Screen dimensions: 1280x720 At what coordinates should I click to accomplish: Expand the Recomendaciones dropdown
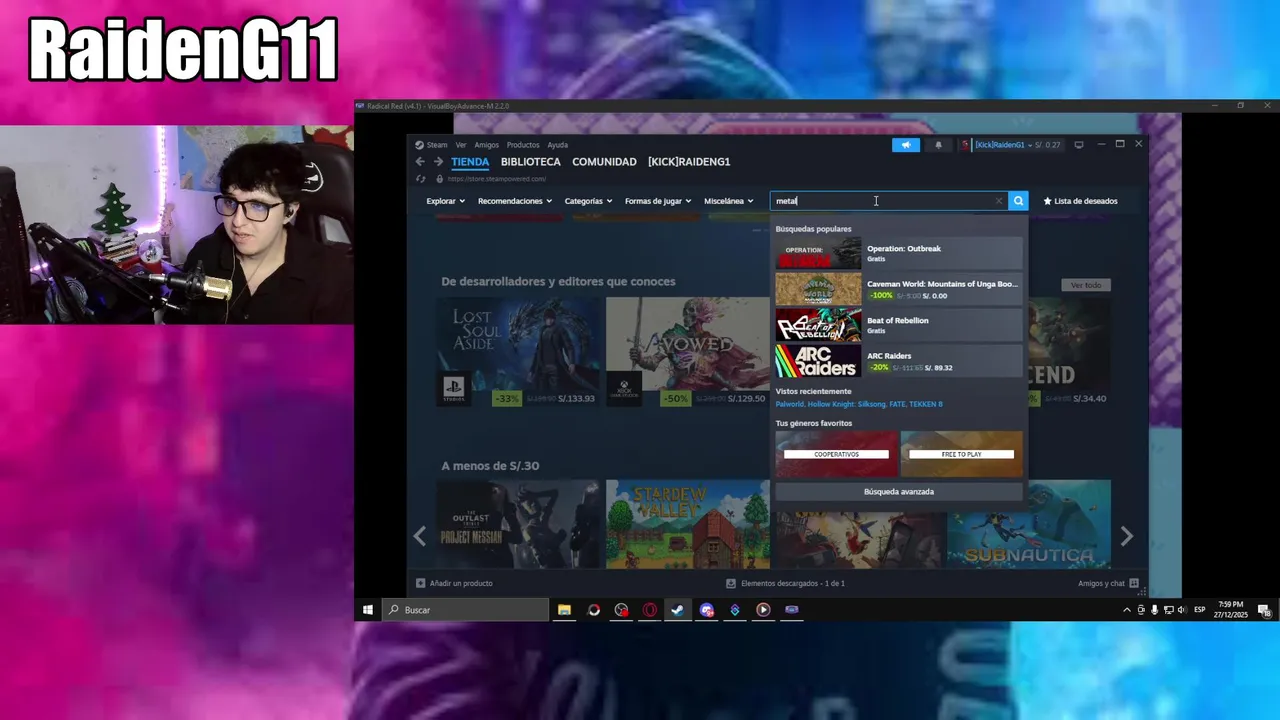tap(514, 201)
